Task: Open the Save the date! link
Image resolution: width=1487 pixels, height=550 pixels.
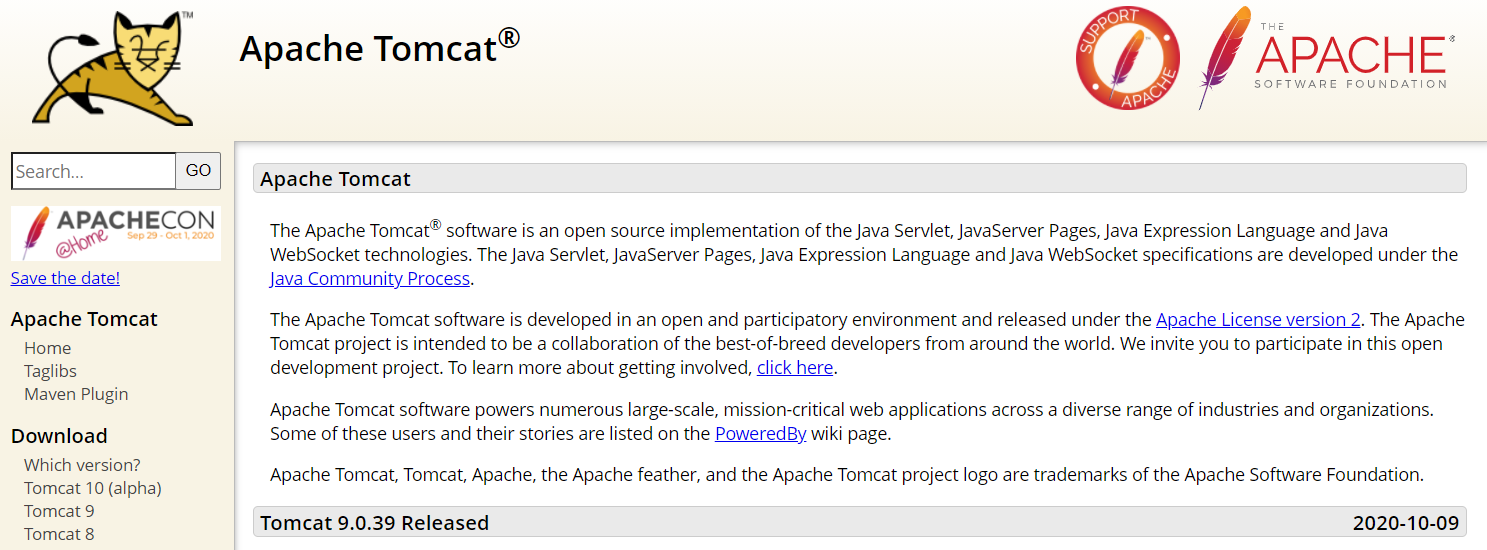Action: pos(65,278)
